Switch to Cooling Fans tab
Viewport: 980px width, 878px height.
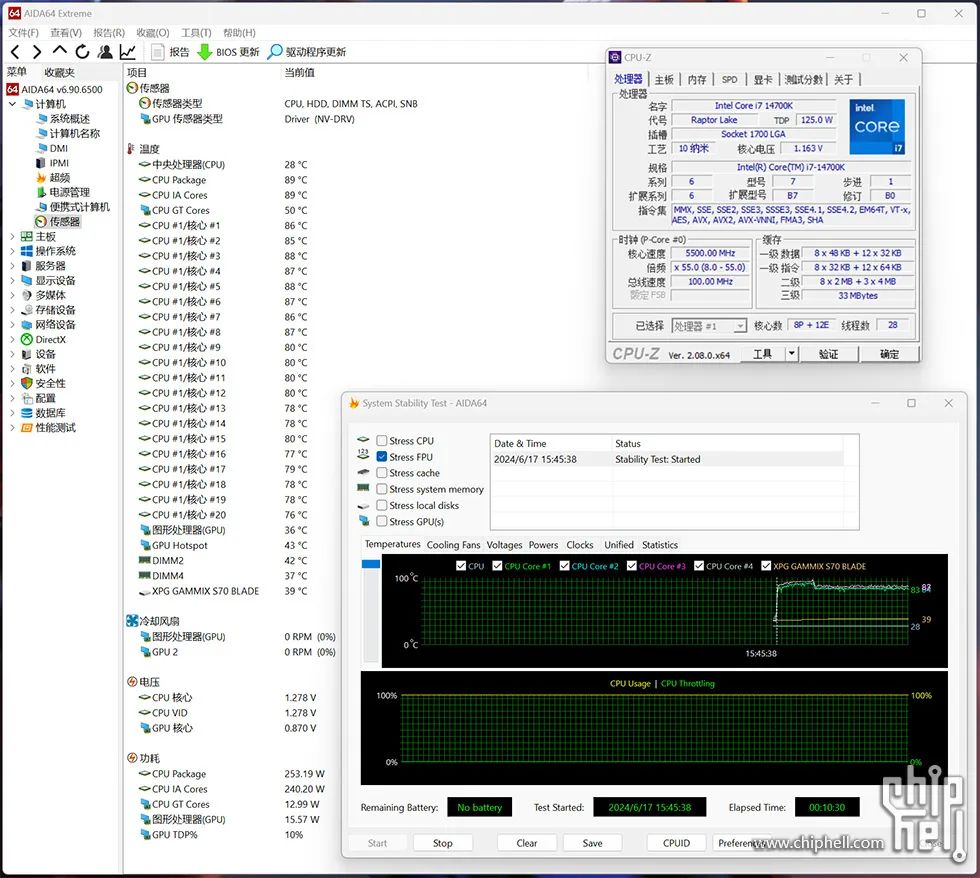(x=453, y=545)
